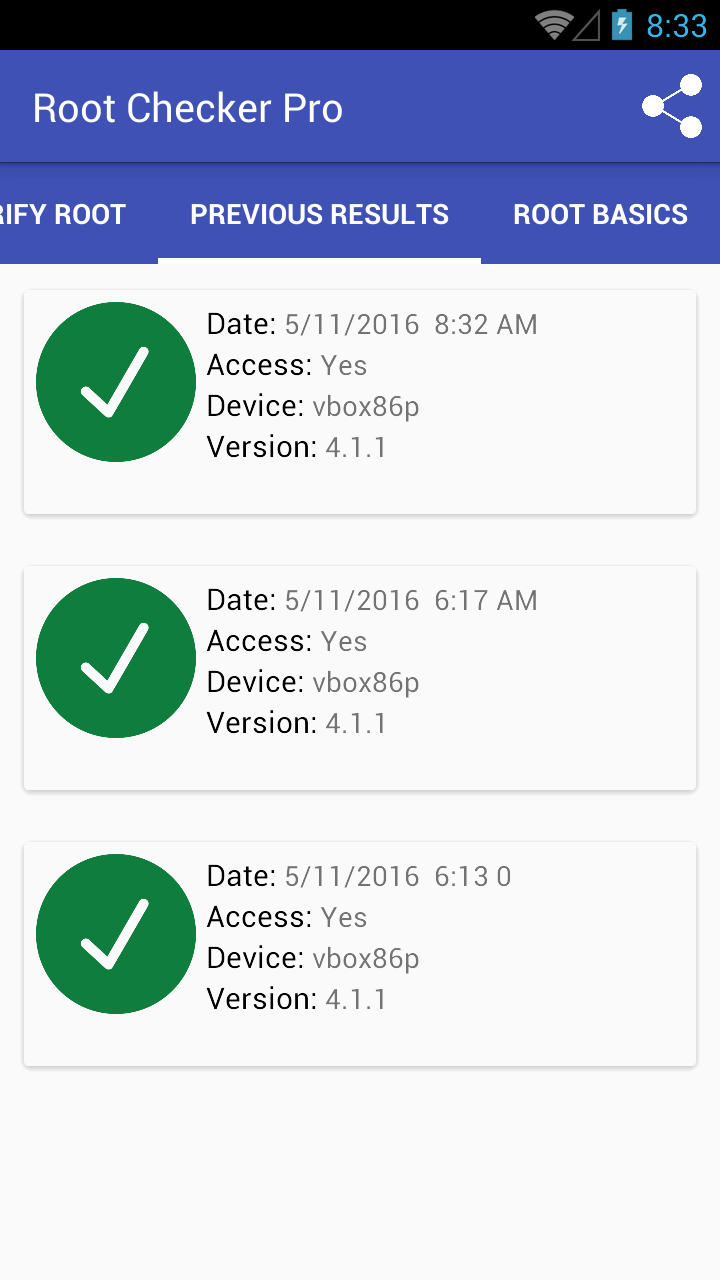This screenshot has height=1280, width=720.
Task: Tap 'Access: Yes' in the first result
Action: click(x=287, y=365)
